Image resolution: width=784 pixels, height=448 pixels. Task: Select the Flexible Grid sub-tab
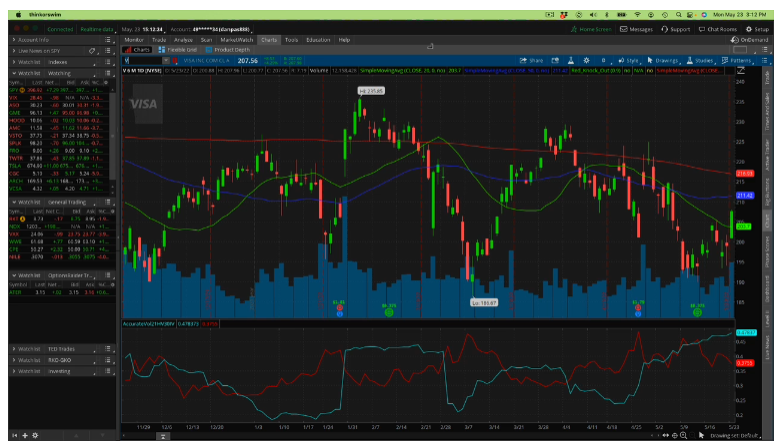178,50
